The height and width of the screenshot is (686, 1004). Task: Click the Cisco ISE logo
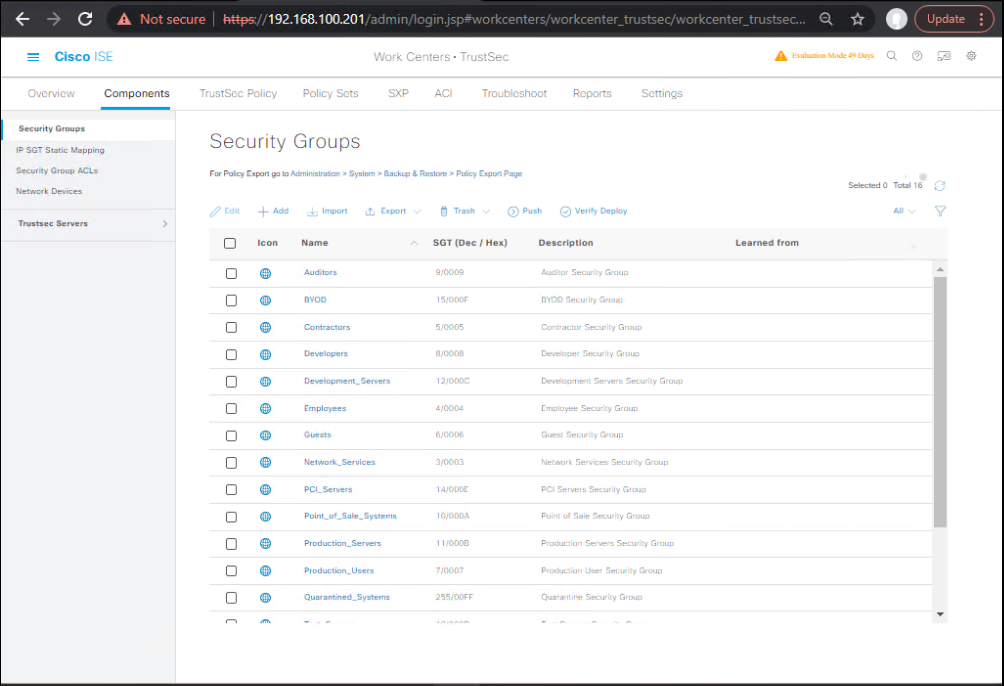tap(84, 57)
